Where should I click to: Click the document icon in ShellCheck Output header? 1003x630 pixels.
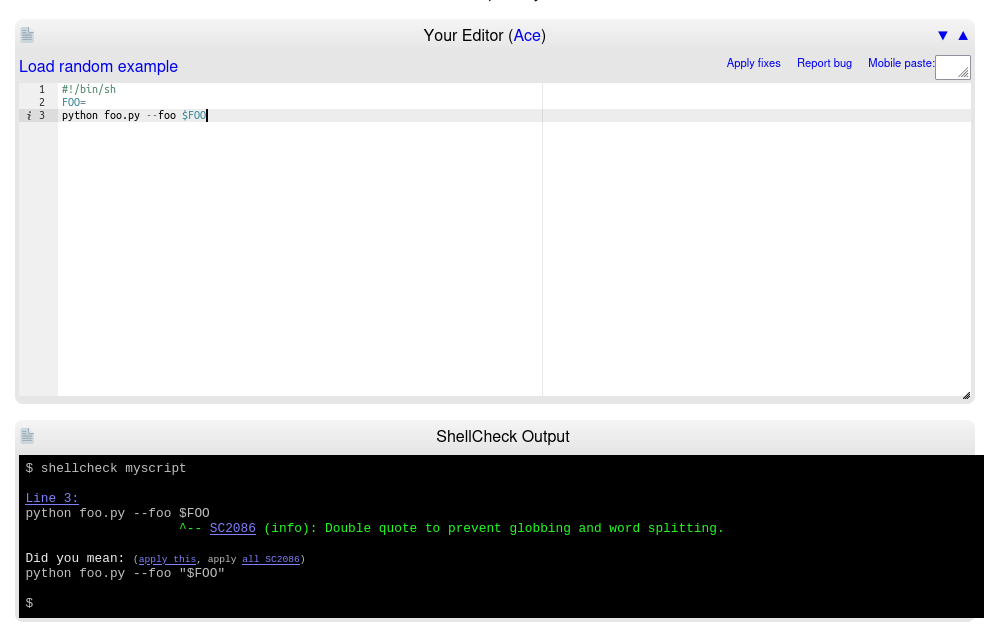click(27, 436)
